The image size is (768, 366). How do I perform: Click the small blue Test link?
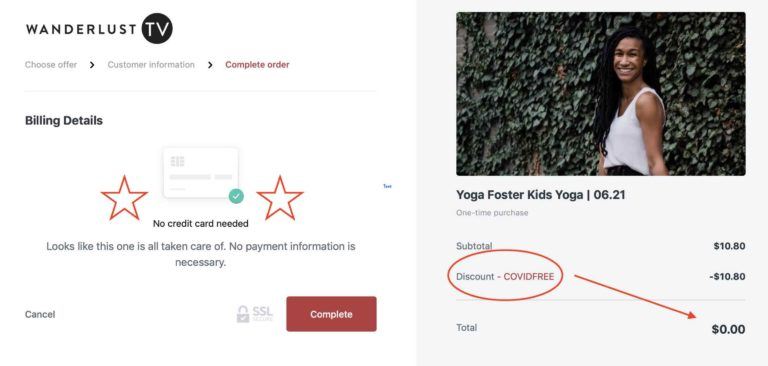click(x=387, y=186)
